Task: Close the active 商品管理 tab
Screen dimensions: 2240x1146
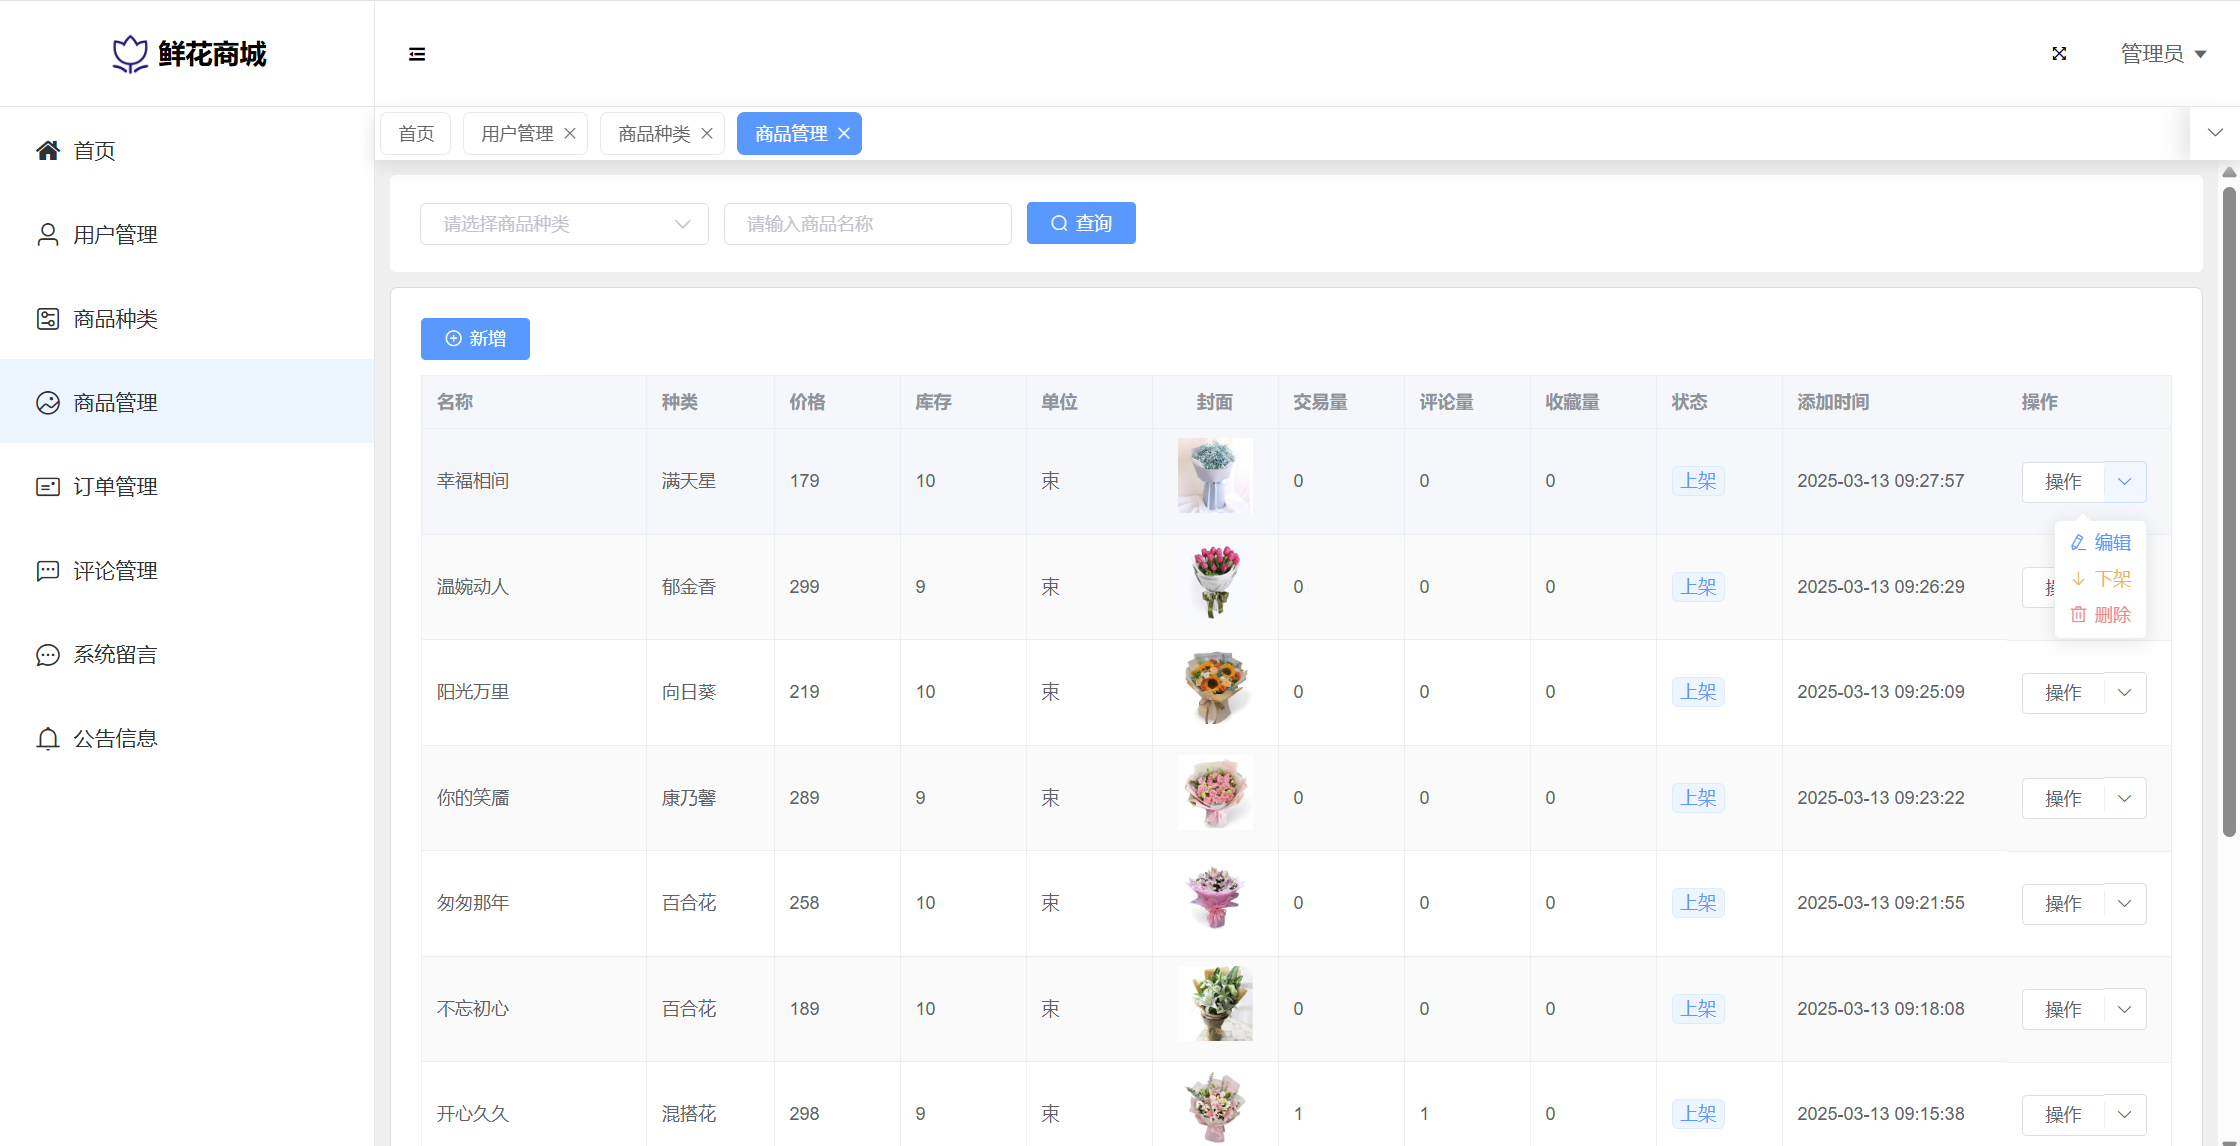Action: point(844,134)
